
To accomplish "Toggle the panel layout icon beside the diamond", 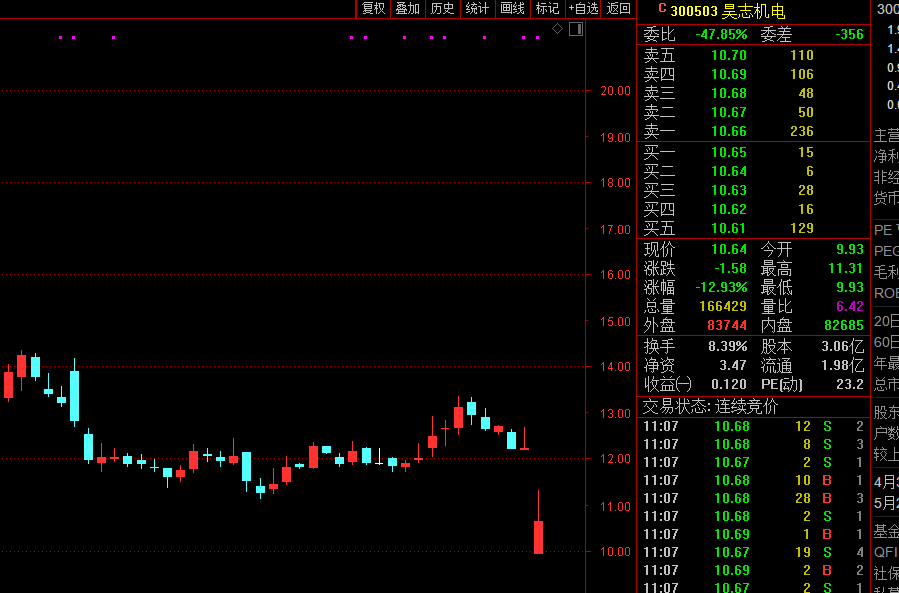I will [576, 29].
